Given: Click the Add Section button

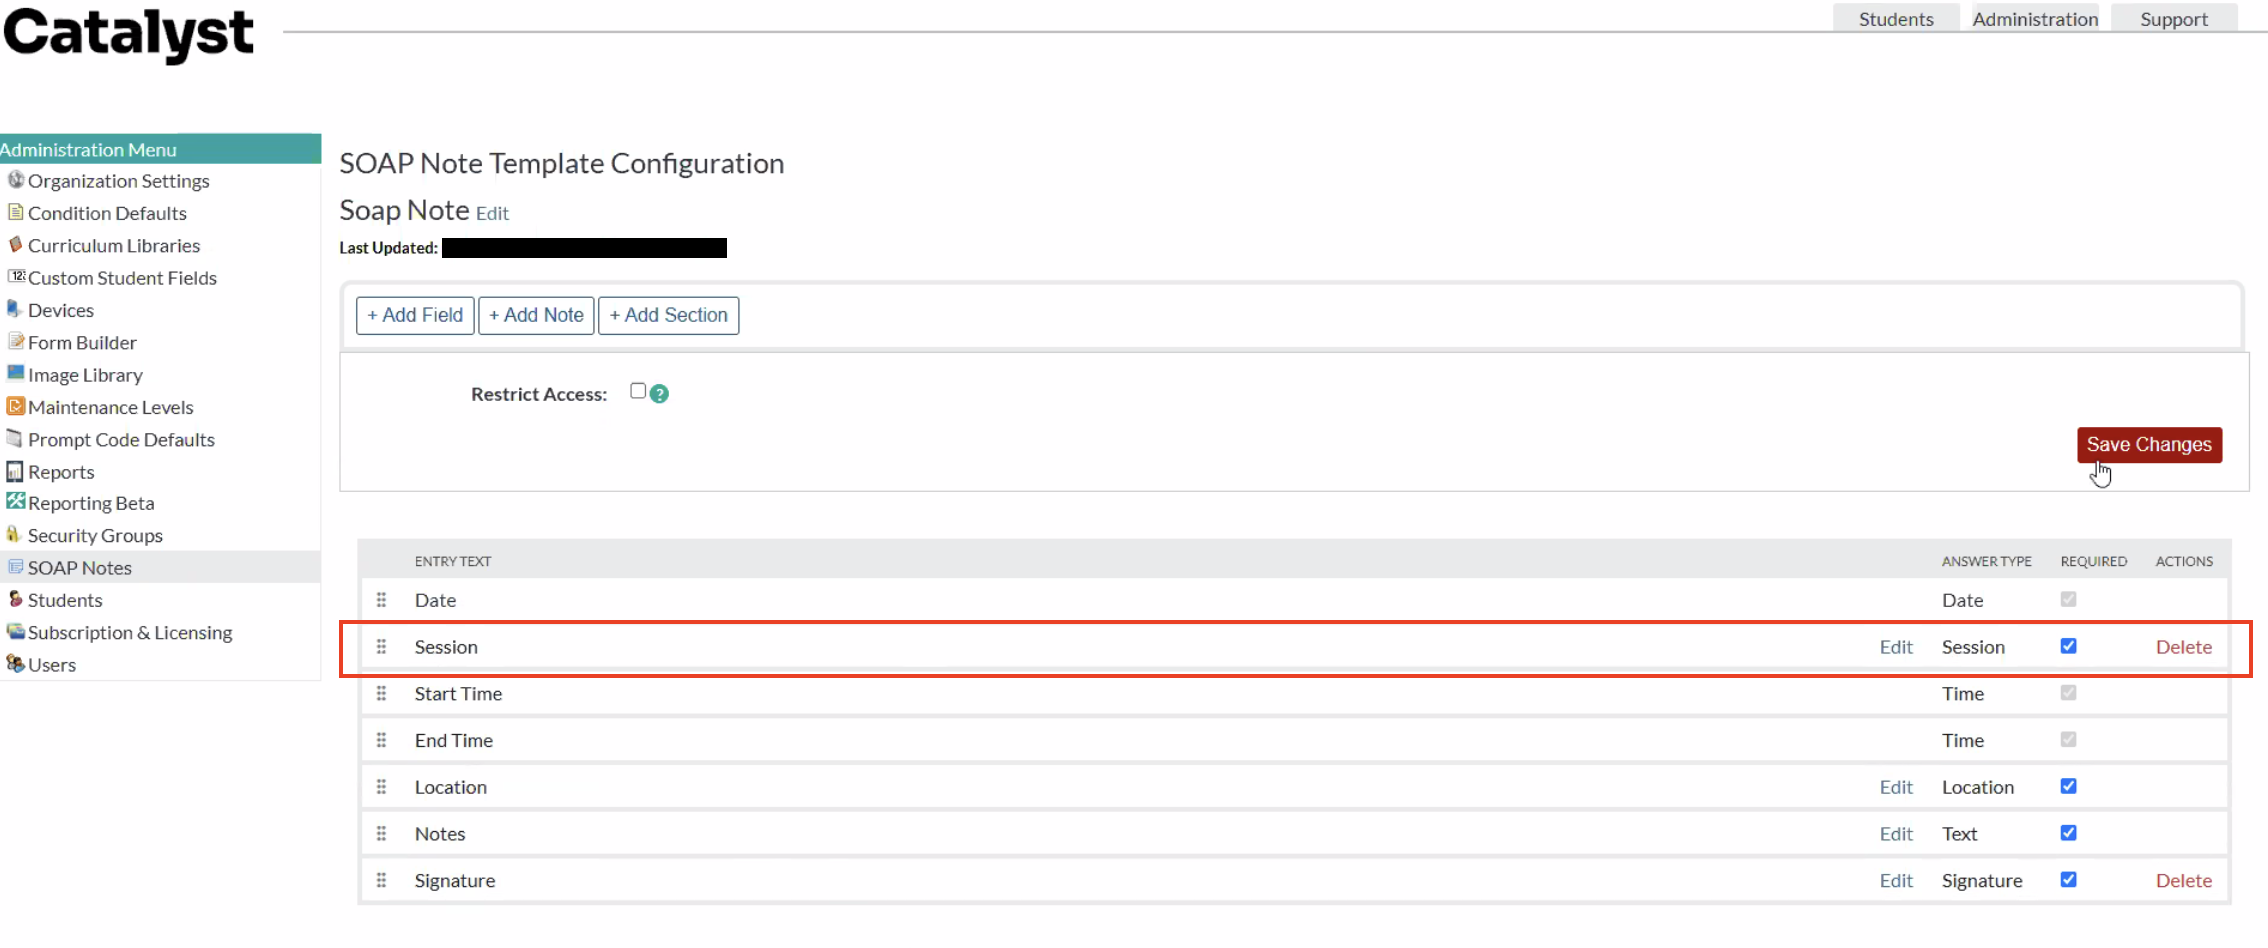Looking at the screenshot, I should pos(668,315).
